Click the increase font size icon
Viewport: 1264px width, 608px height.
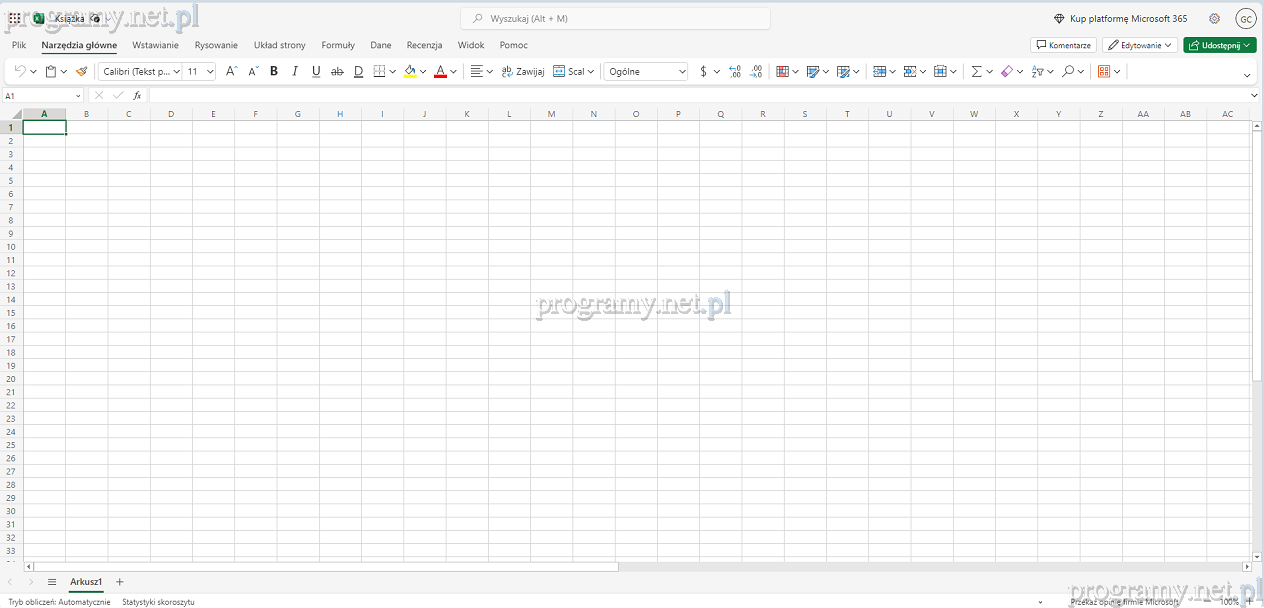pos(231,71)
